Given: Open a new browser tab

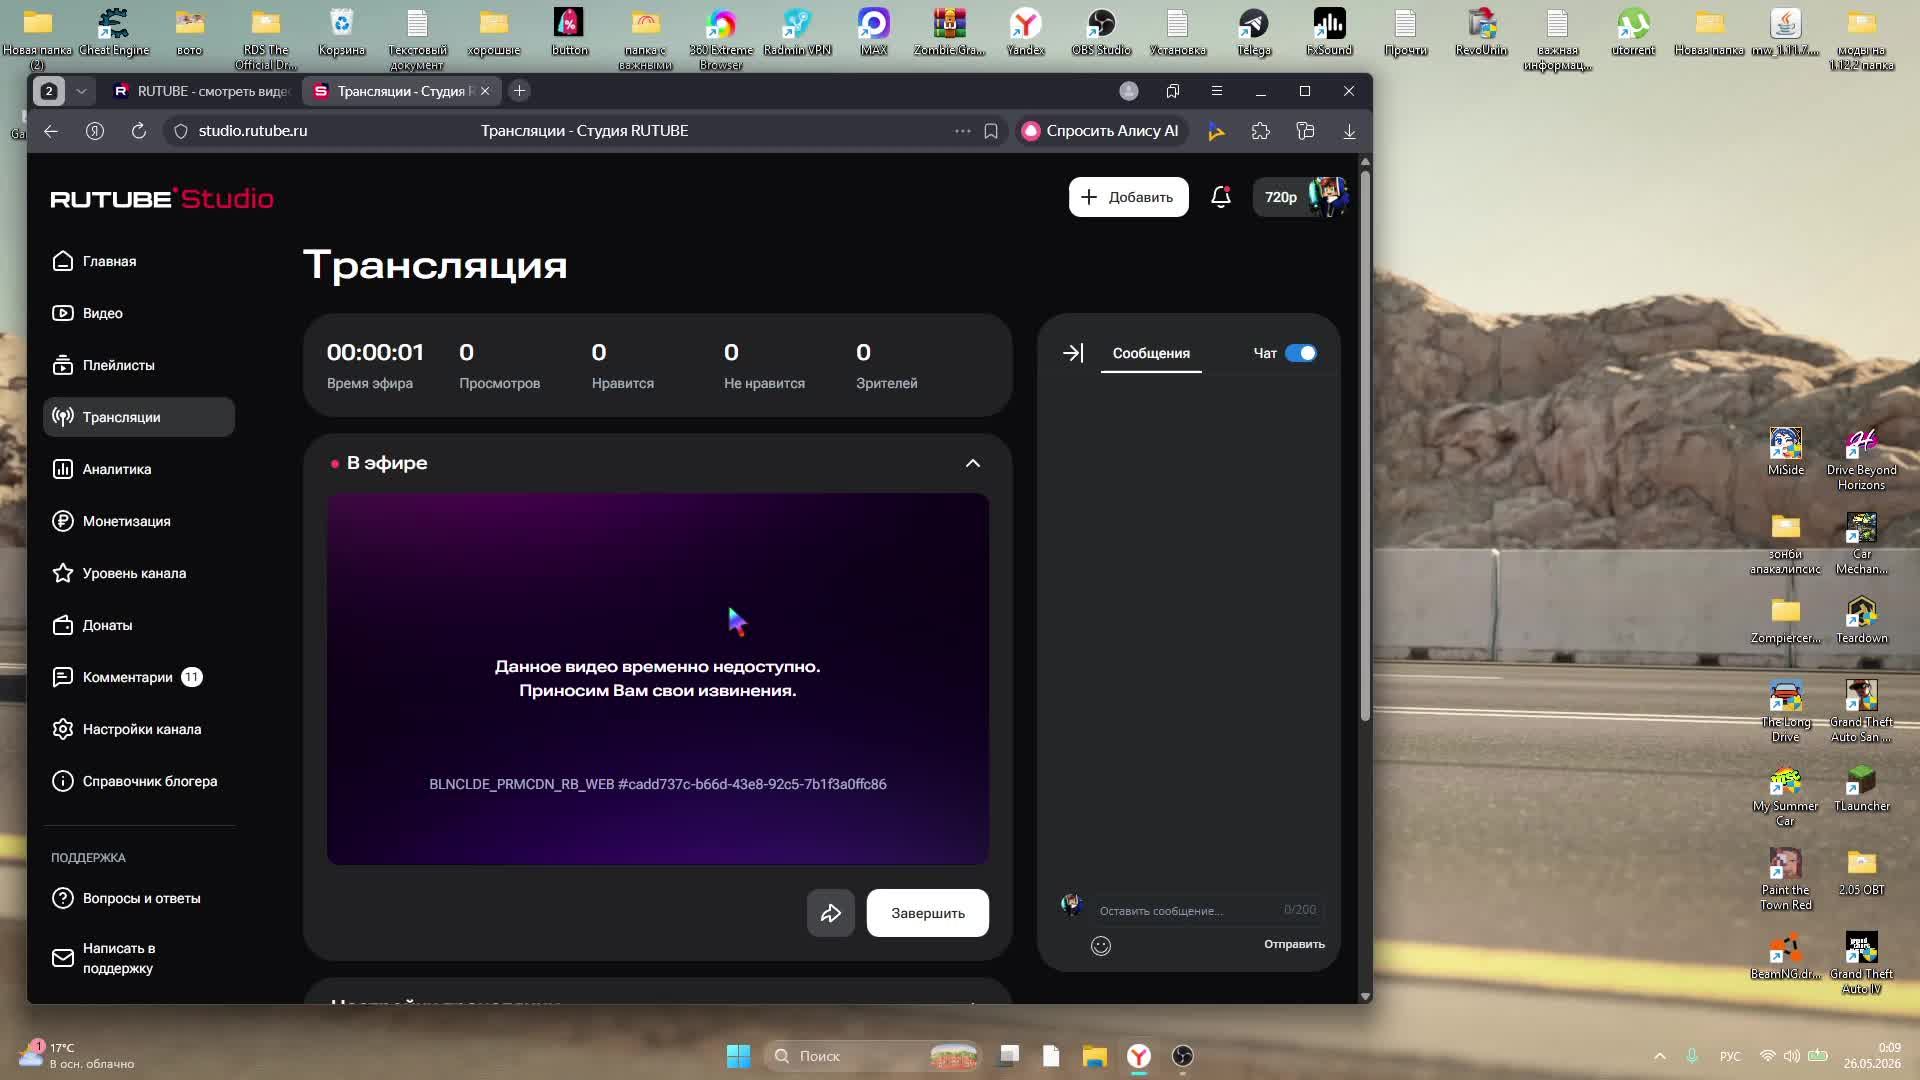Looking at the screenshot, I should (519, 91).
